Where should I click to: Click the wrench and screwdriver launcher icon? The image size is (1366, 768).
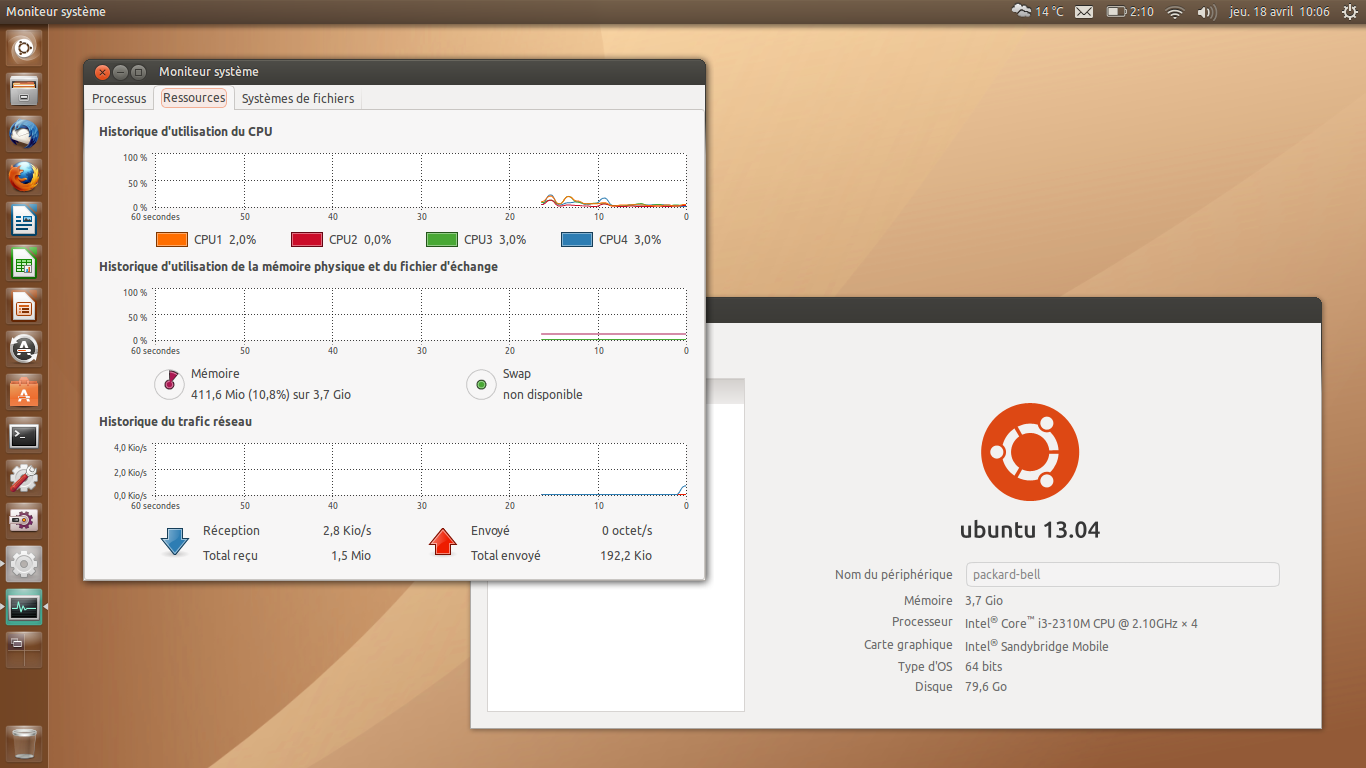pos(24,478)
